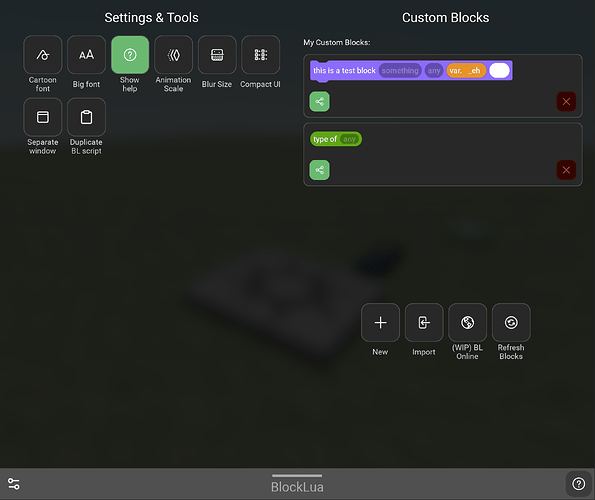This screenshot has height=500, width=595.
Task: Delete the 'this is a test block' block
Action: tap(566, 101)
